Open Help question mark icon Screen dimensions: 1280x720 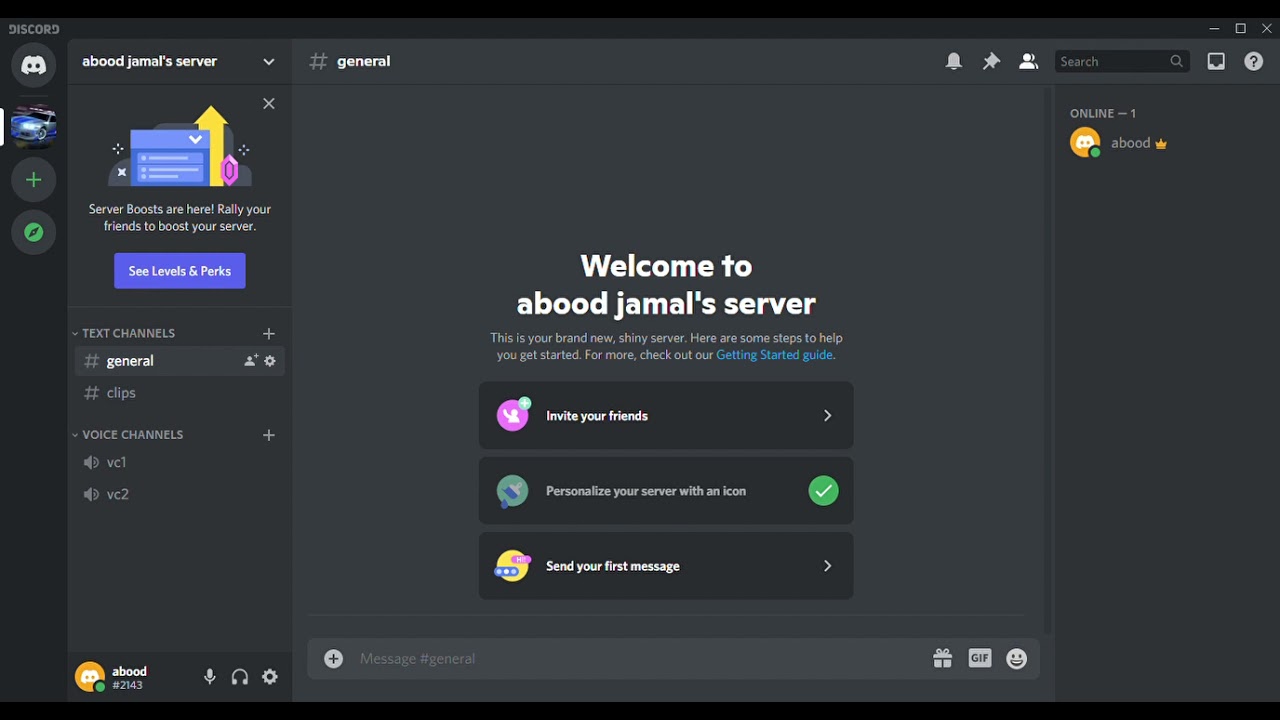[x=1254, y=62]
